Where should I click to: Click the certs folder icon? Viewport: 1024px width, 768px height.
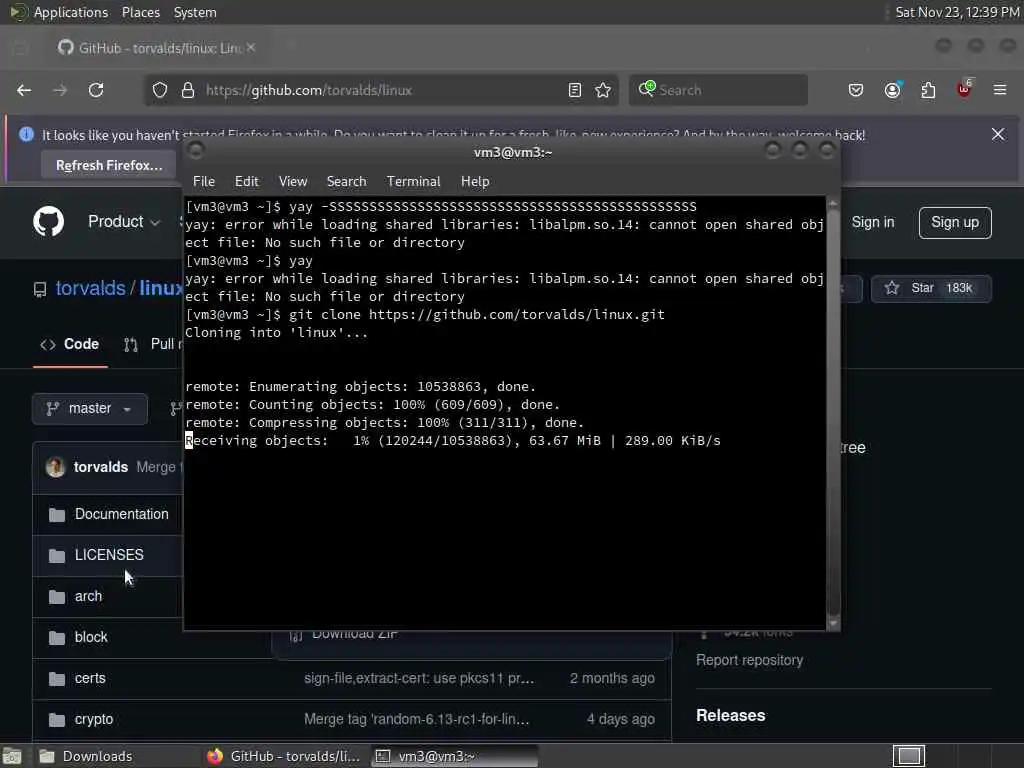pos(57,679)
